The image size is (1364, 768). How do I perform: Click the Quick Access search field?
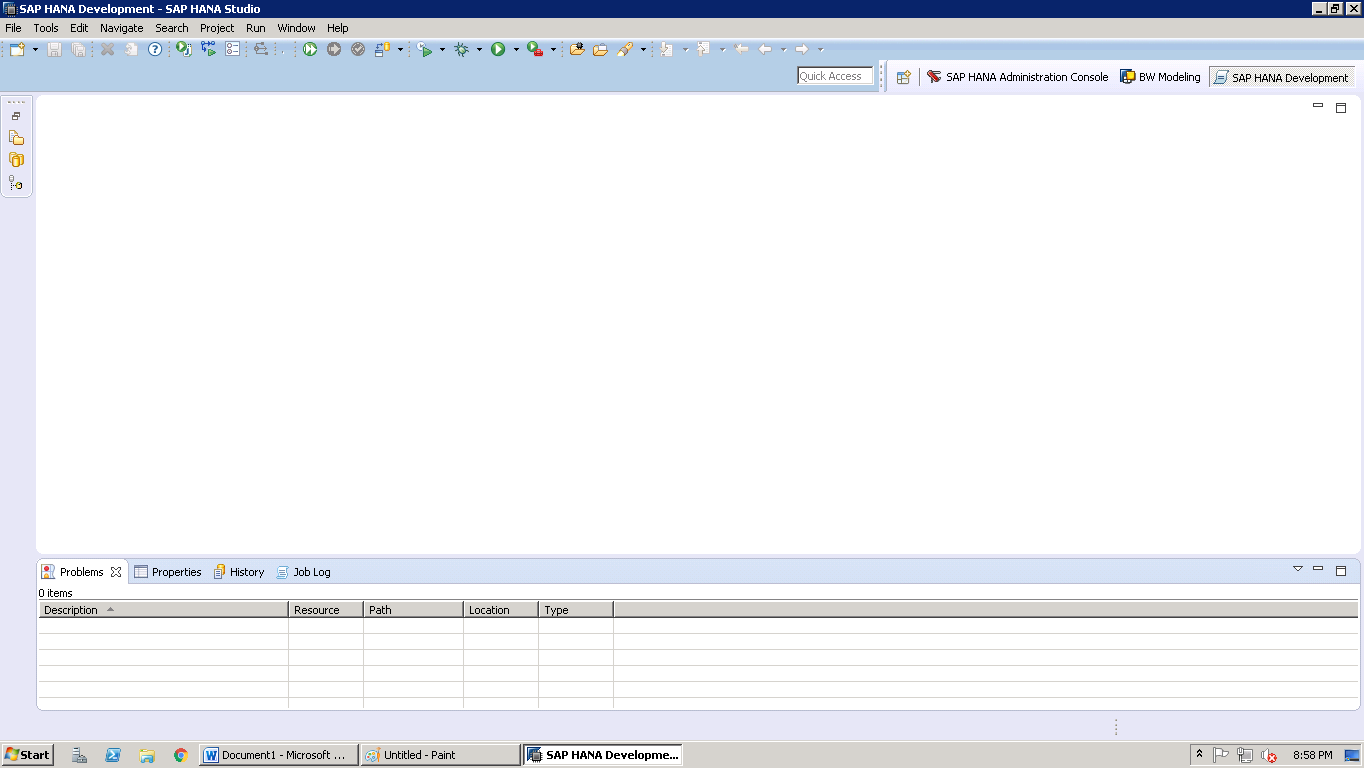(835, 76)
